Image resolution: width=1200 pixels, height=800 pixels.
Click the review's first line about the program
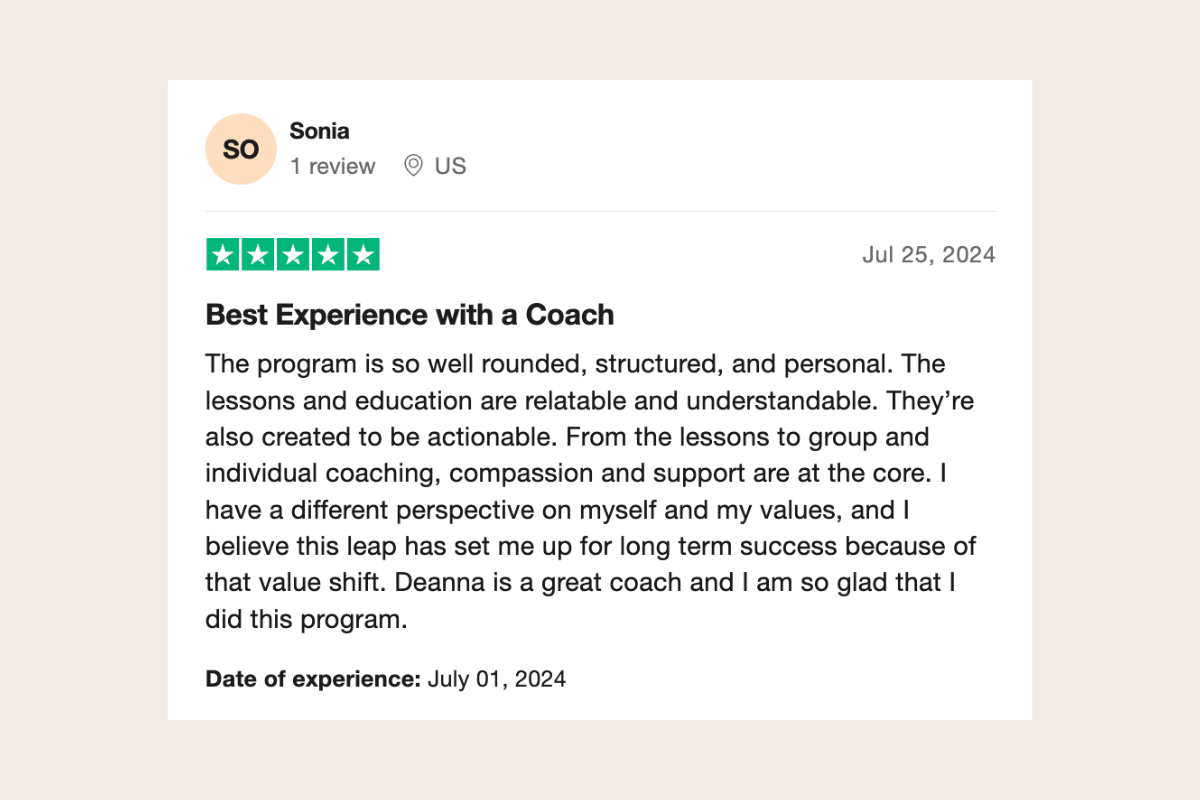575,364
